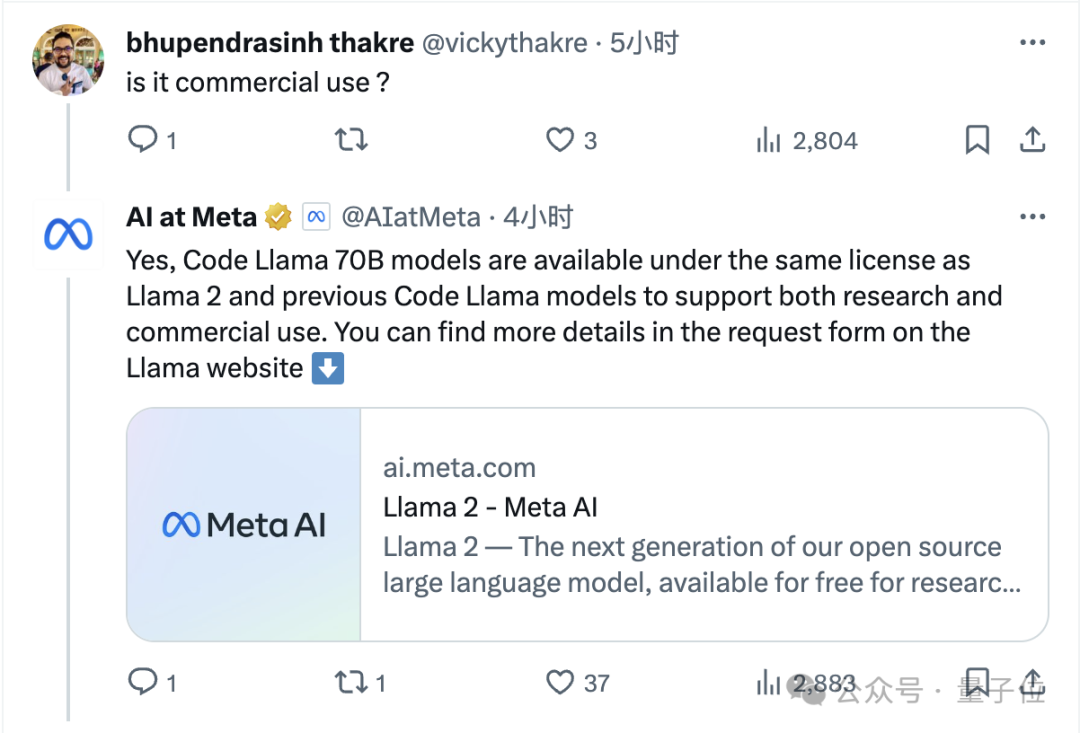Viewport: 1080px width, 733px height.
Task: Reply to the AI at Meta tweet
Action: coord(143,682)
